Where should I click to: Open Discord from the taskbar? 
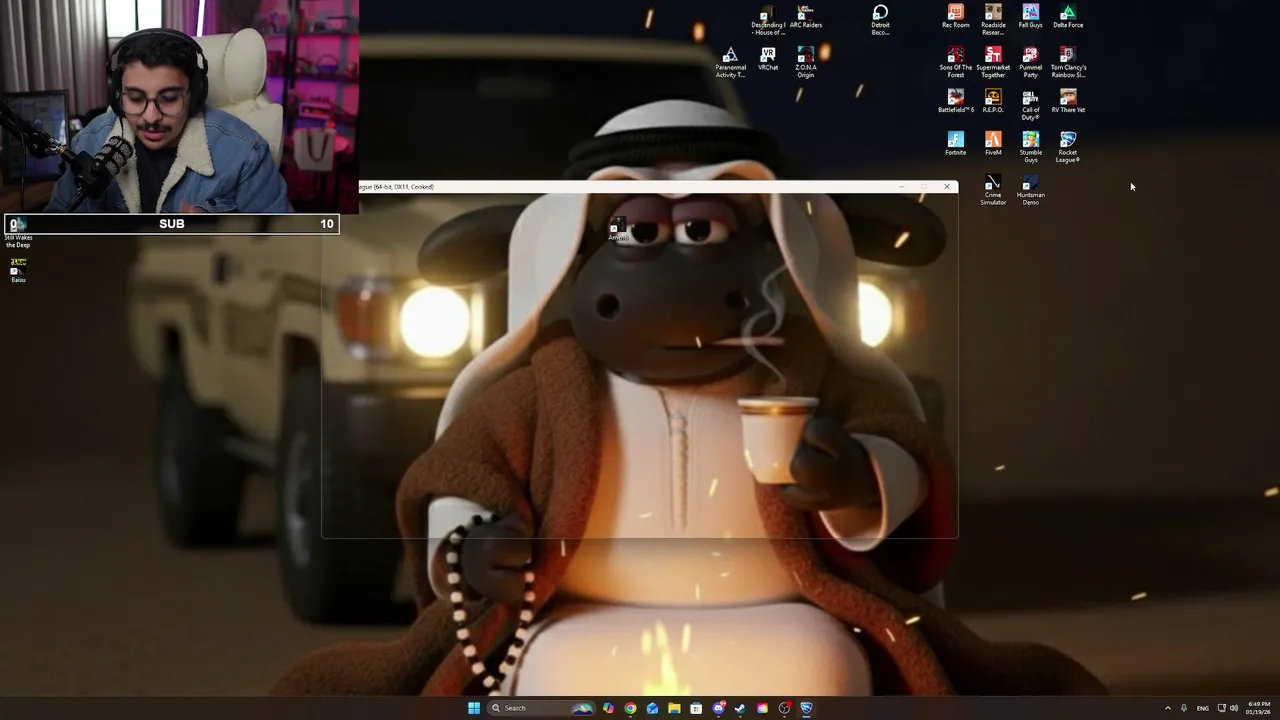[718, 708]
